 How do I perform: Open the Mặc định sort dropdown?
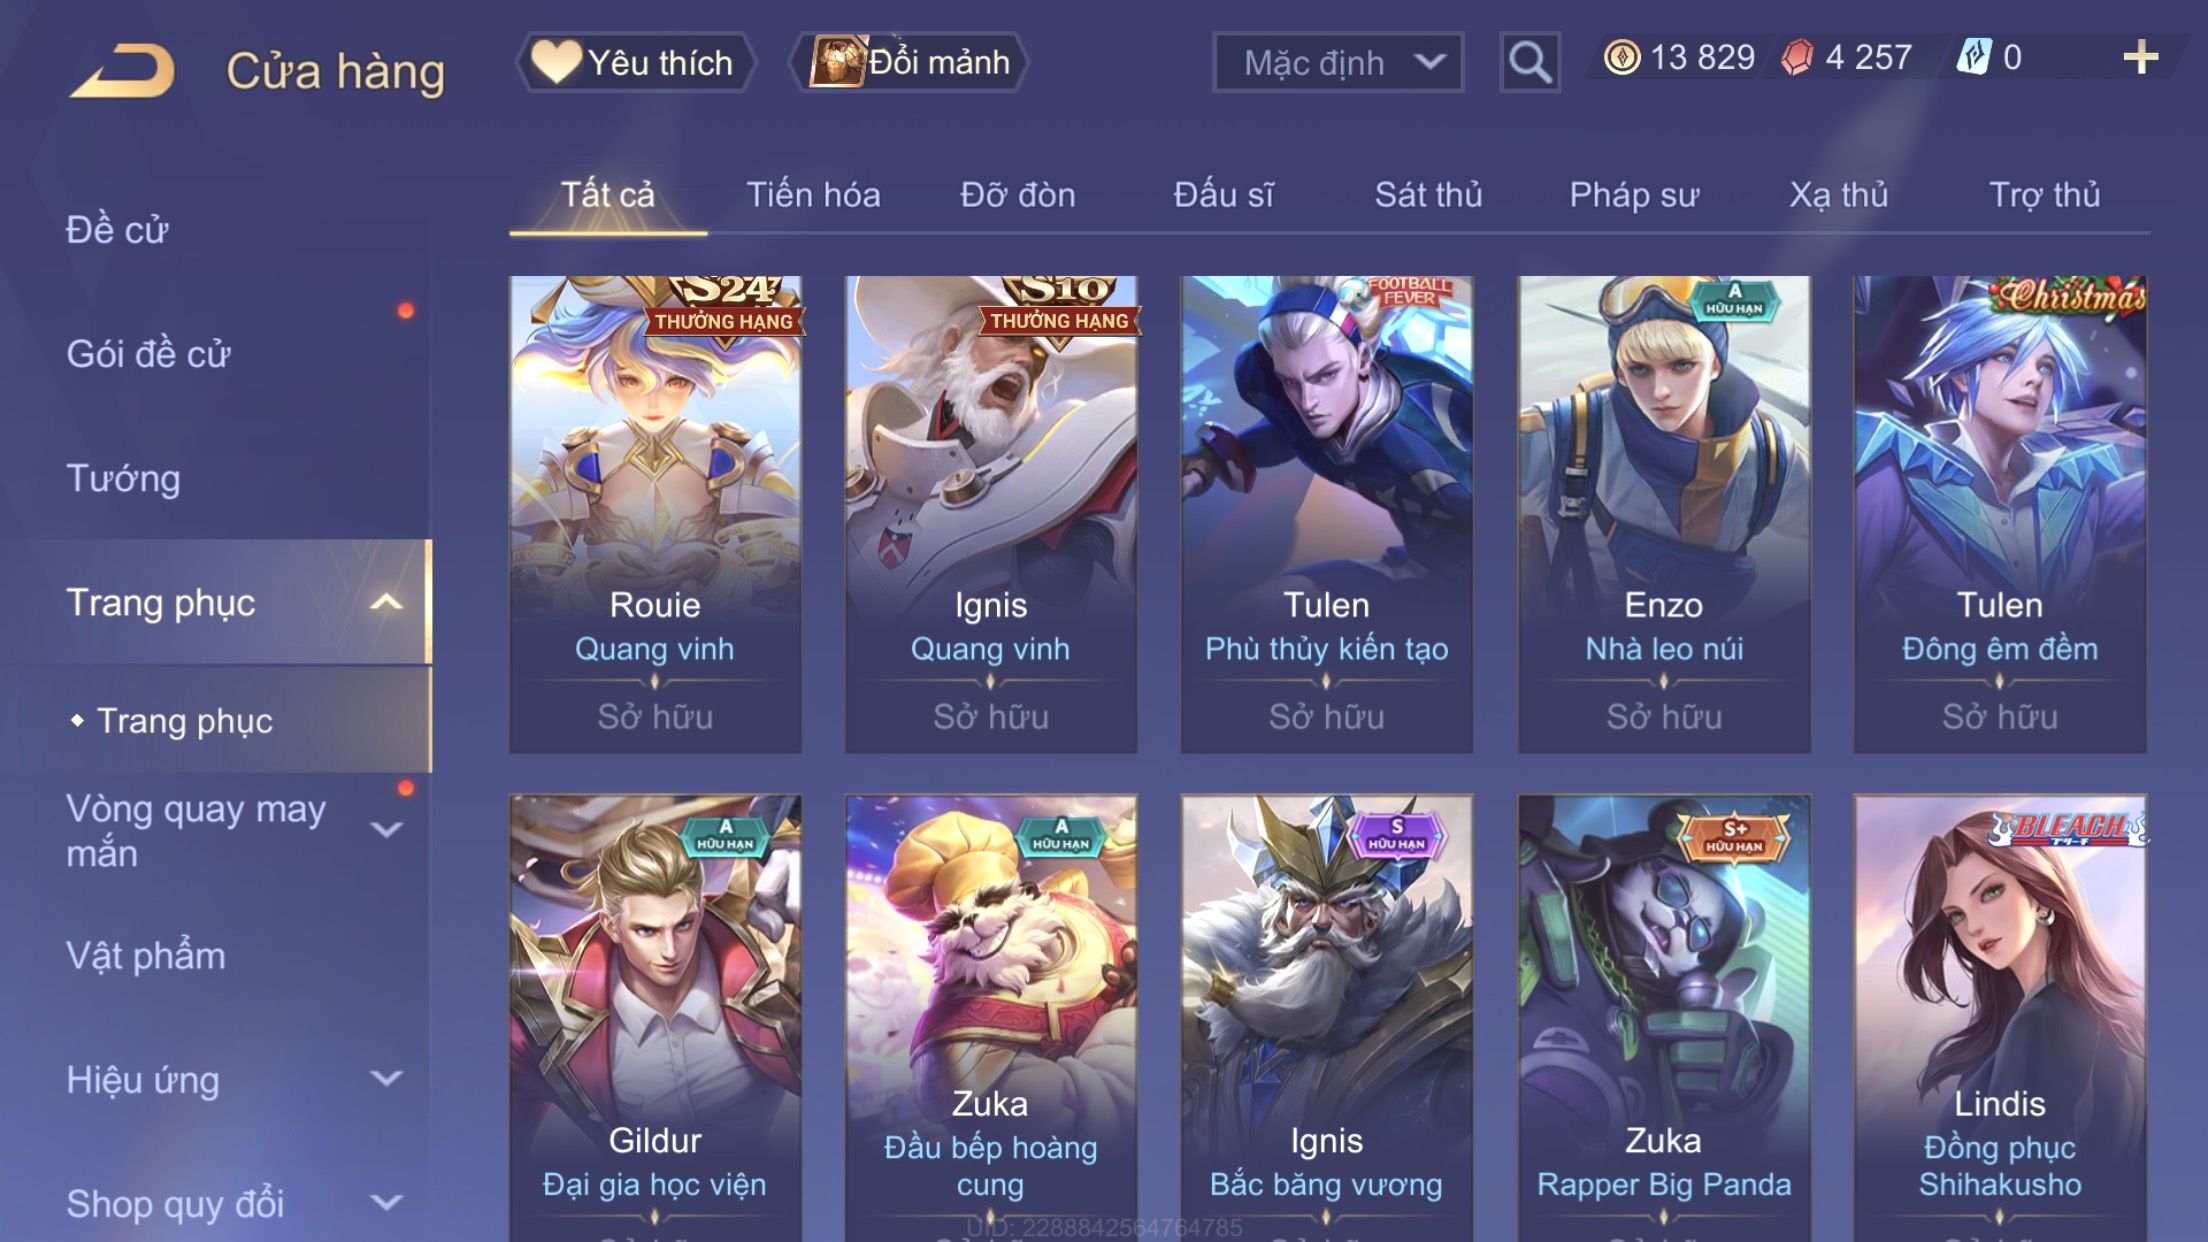[1338, 62]
